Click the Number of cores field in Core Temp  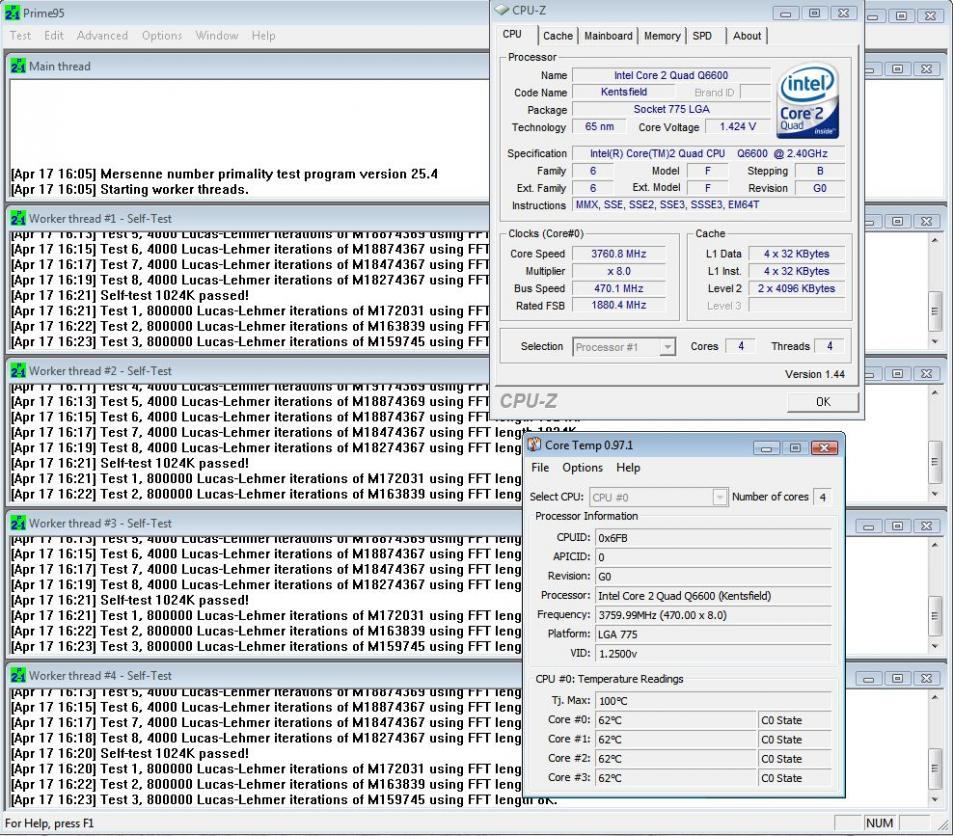point(822,497)
